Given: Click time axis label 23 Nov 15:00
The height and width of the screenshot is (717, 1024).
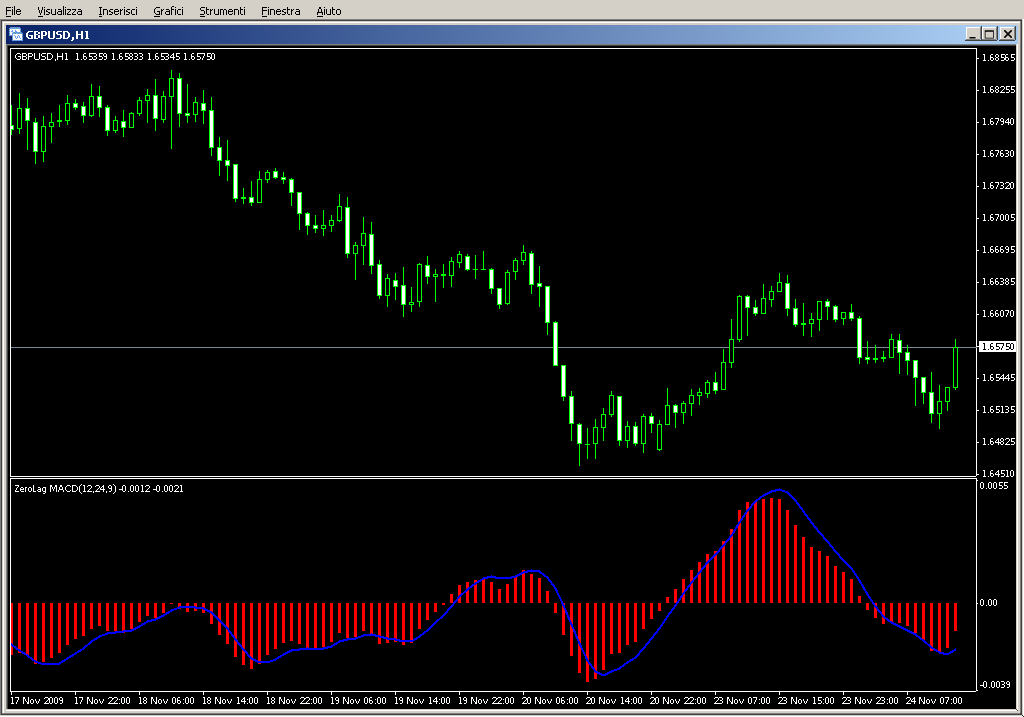Looking at the screenshot, I should point(807,701).
